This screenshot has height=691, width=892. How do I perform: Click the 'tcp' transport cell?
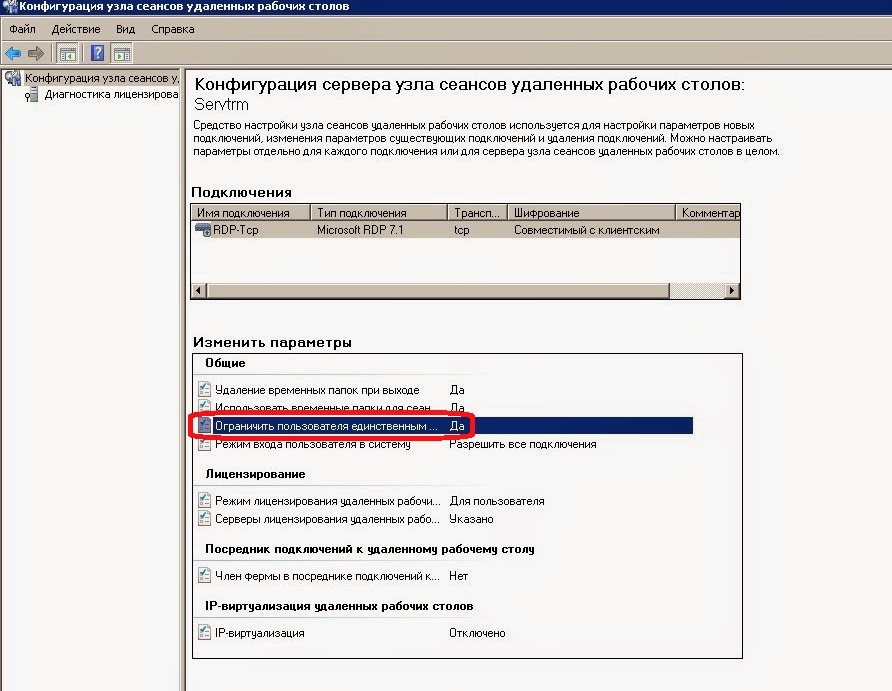(x=461, y=230)
